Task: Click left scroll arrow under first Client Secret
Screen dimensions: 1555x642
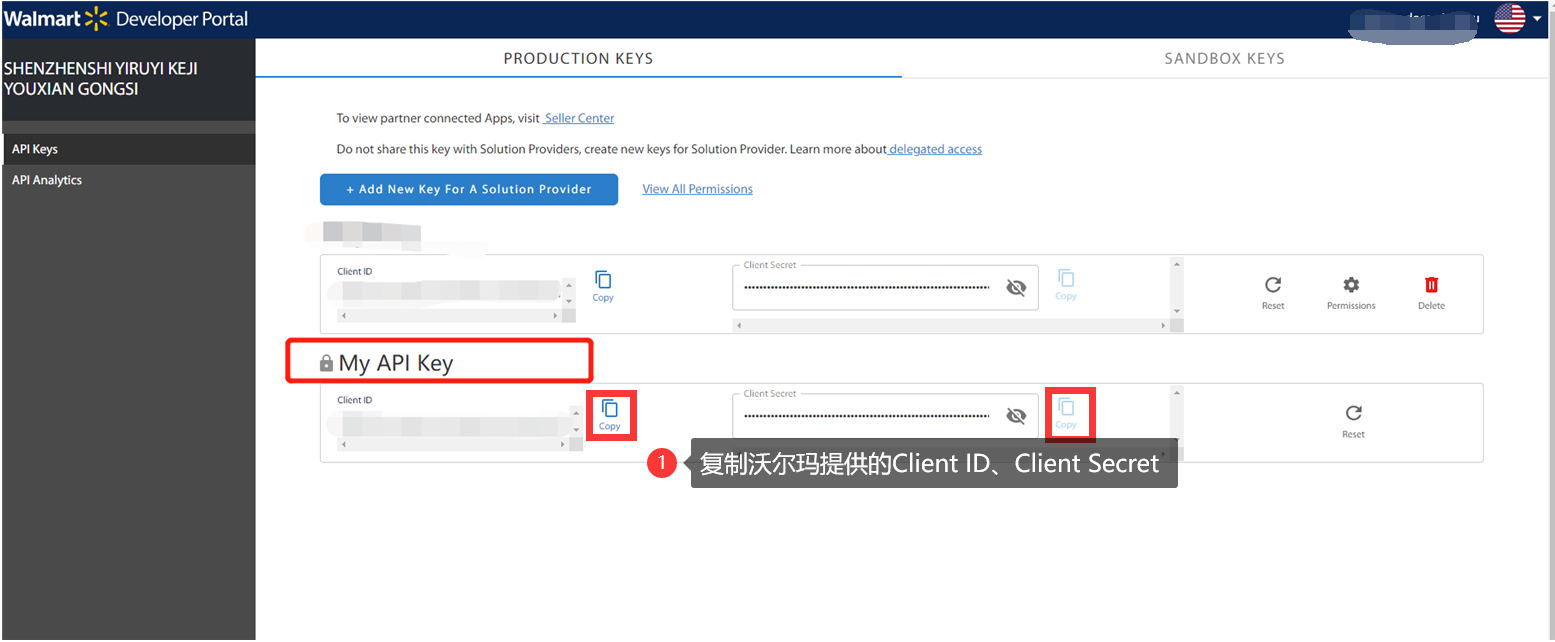Action: pyautogui.click(x=739, y=326)
